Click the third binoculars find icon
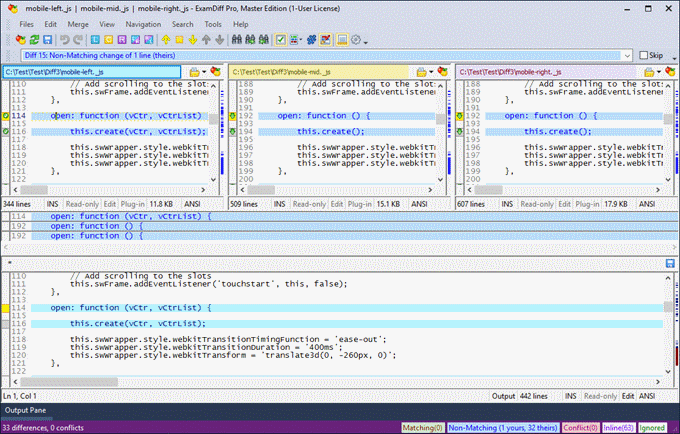This screenshot has height=434, width=680. (x=263, y=40)
